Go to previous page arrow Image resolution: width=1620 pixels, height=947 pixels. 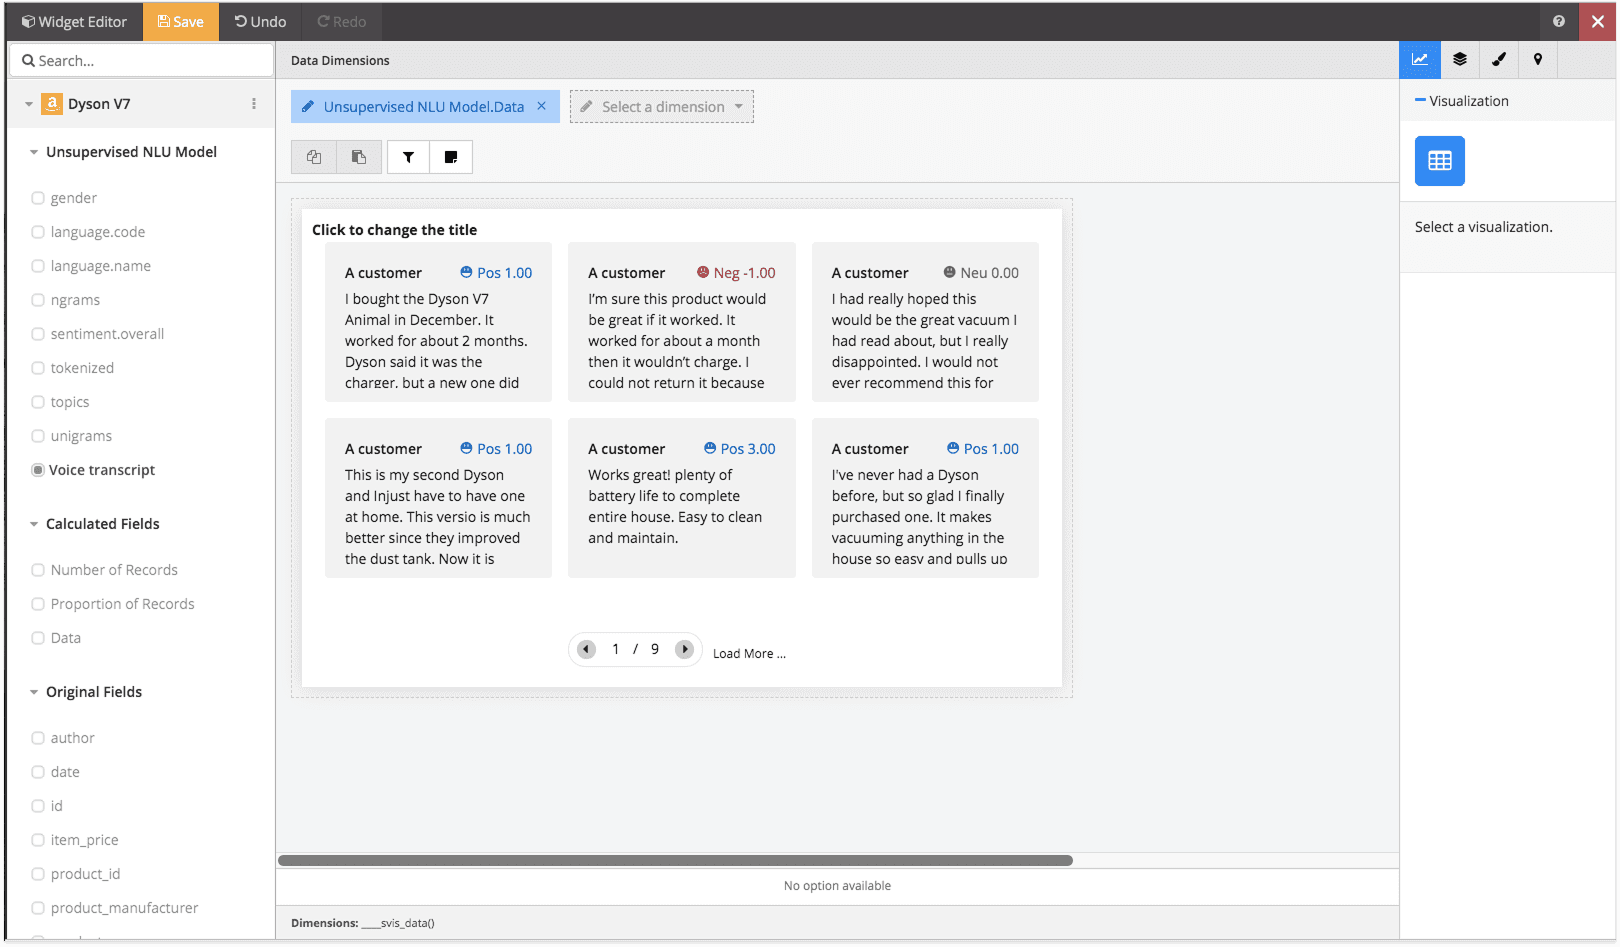[x=587, y=650]
